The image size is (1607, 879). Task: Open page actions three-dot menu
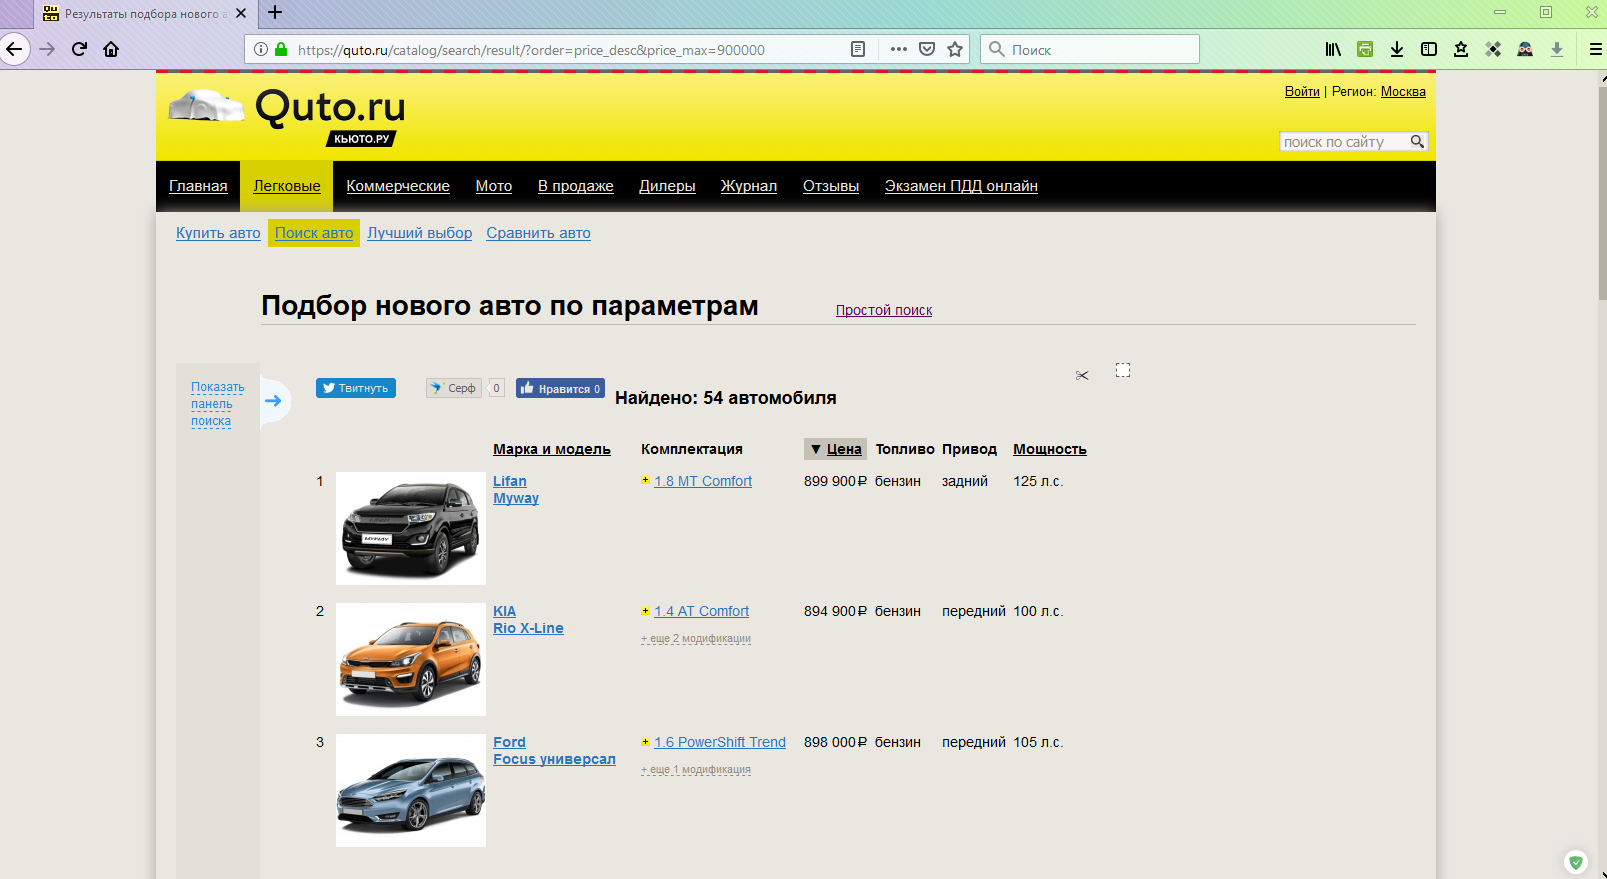[899, 49]
